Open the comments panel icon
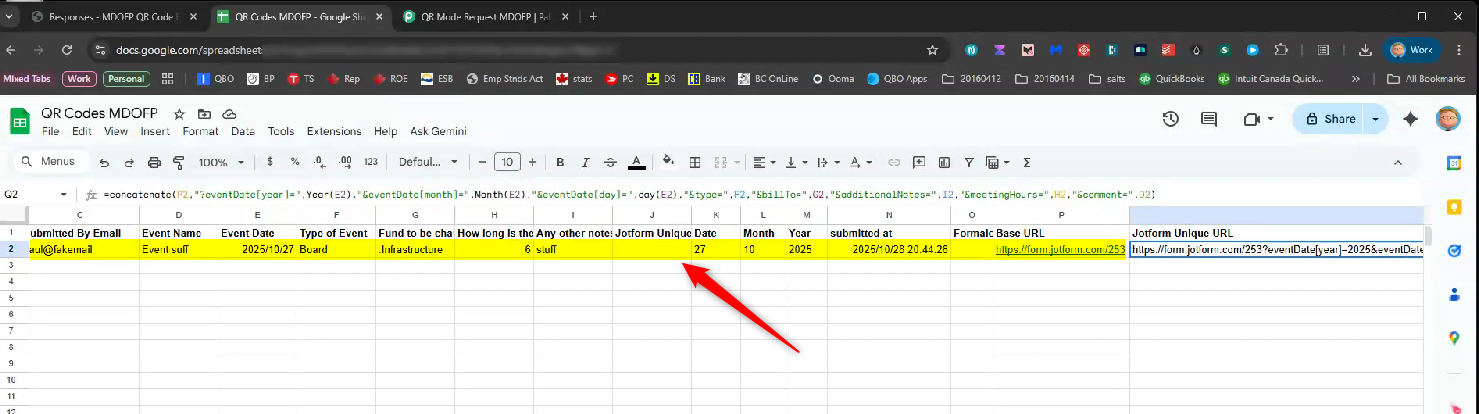The image size is (1479, 414). (1208, 119)
